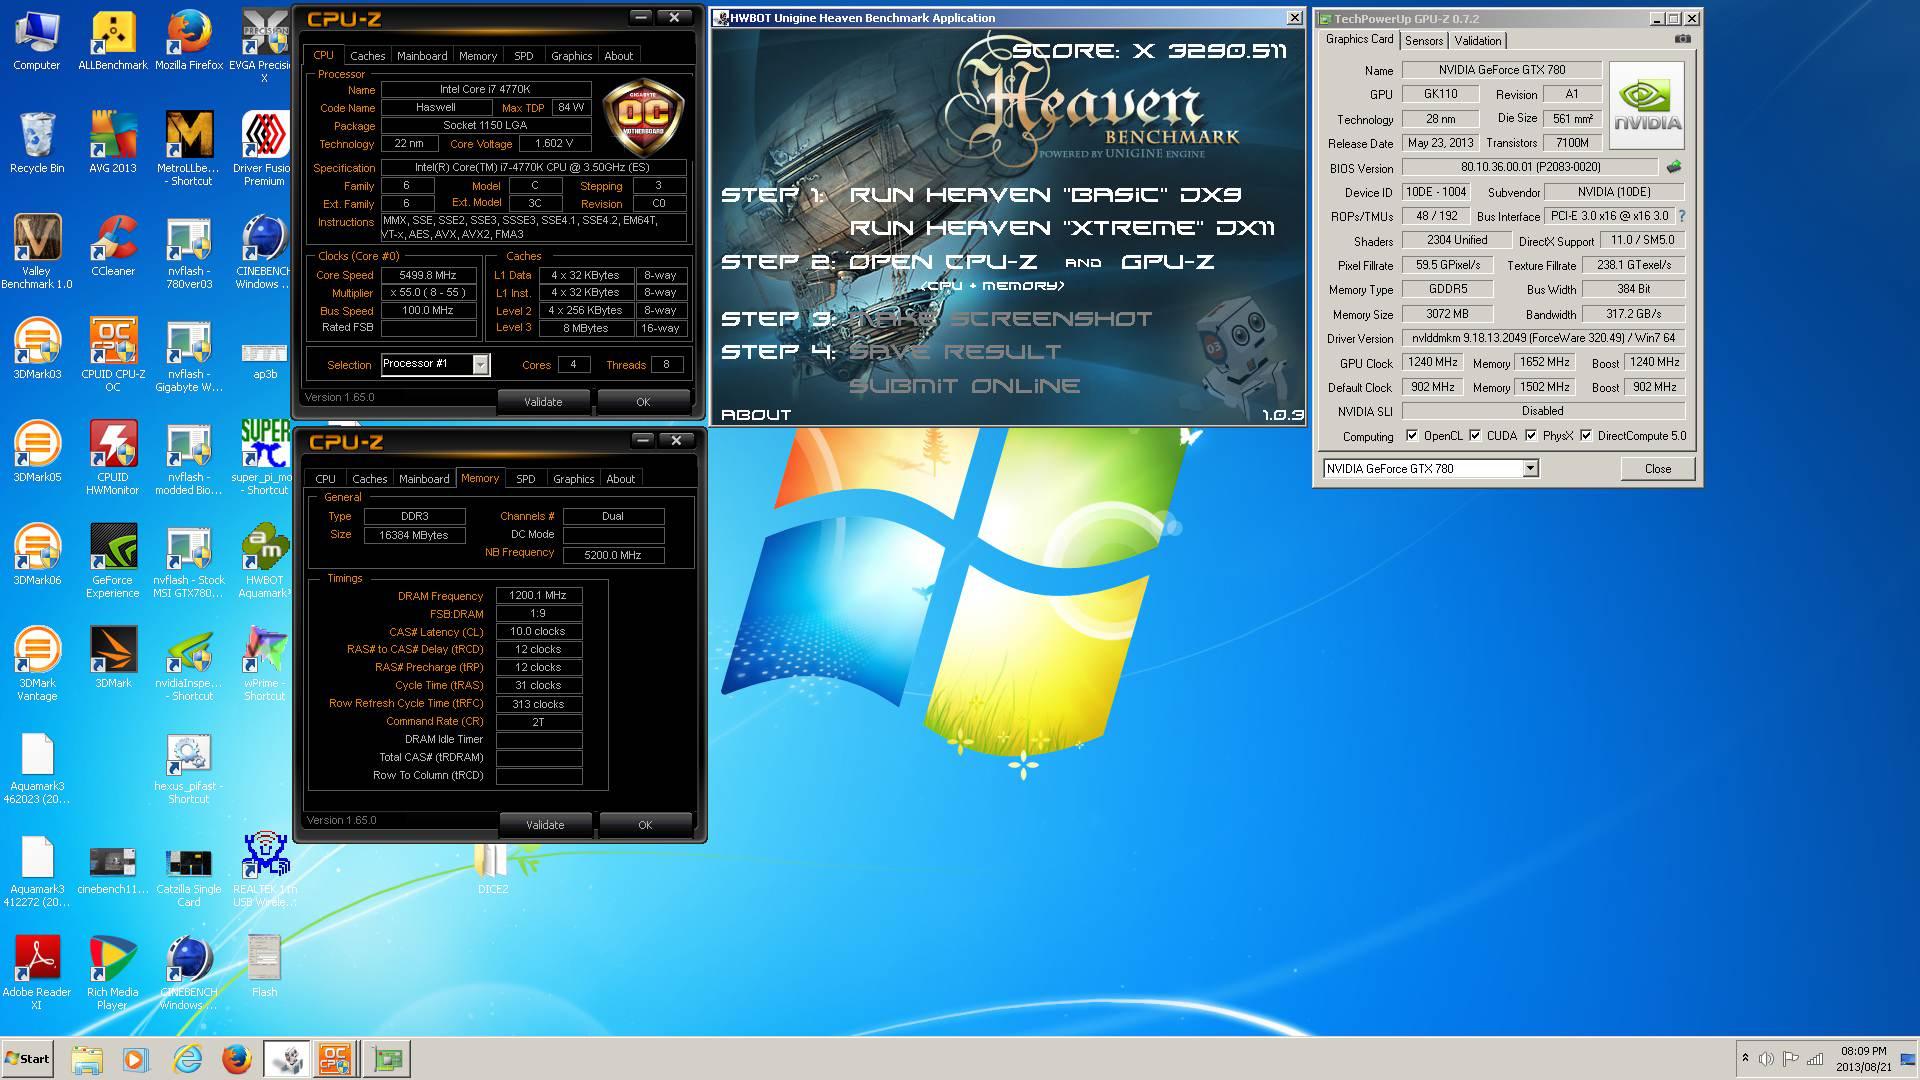Open Adobe Reader XI desktop icon

[37, 973]
